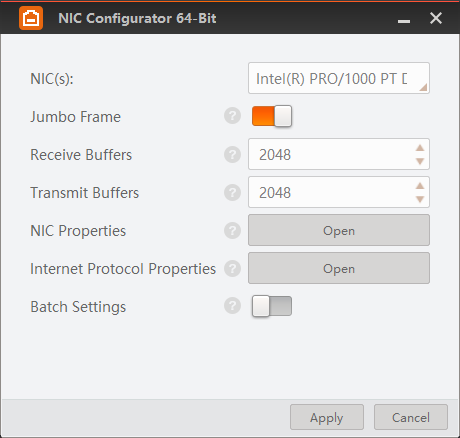Enable the Batch Settings toggle

tap(272, 306)
